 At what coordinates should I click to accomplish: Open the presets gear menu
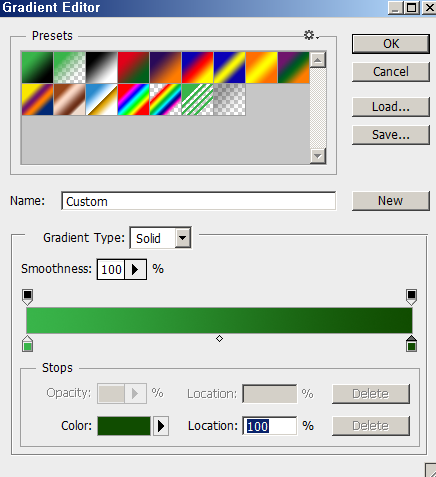pyautogui.click(x=311, y=35)
